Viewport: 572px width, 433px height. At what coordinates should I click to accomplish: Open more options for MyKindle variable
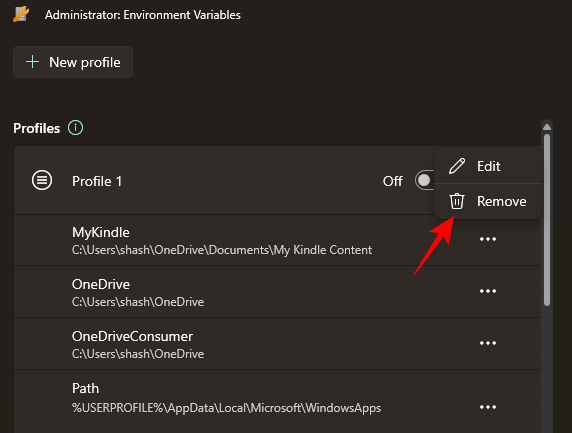(488, 239)
